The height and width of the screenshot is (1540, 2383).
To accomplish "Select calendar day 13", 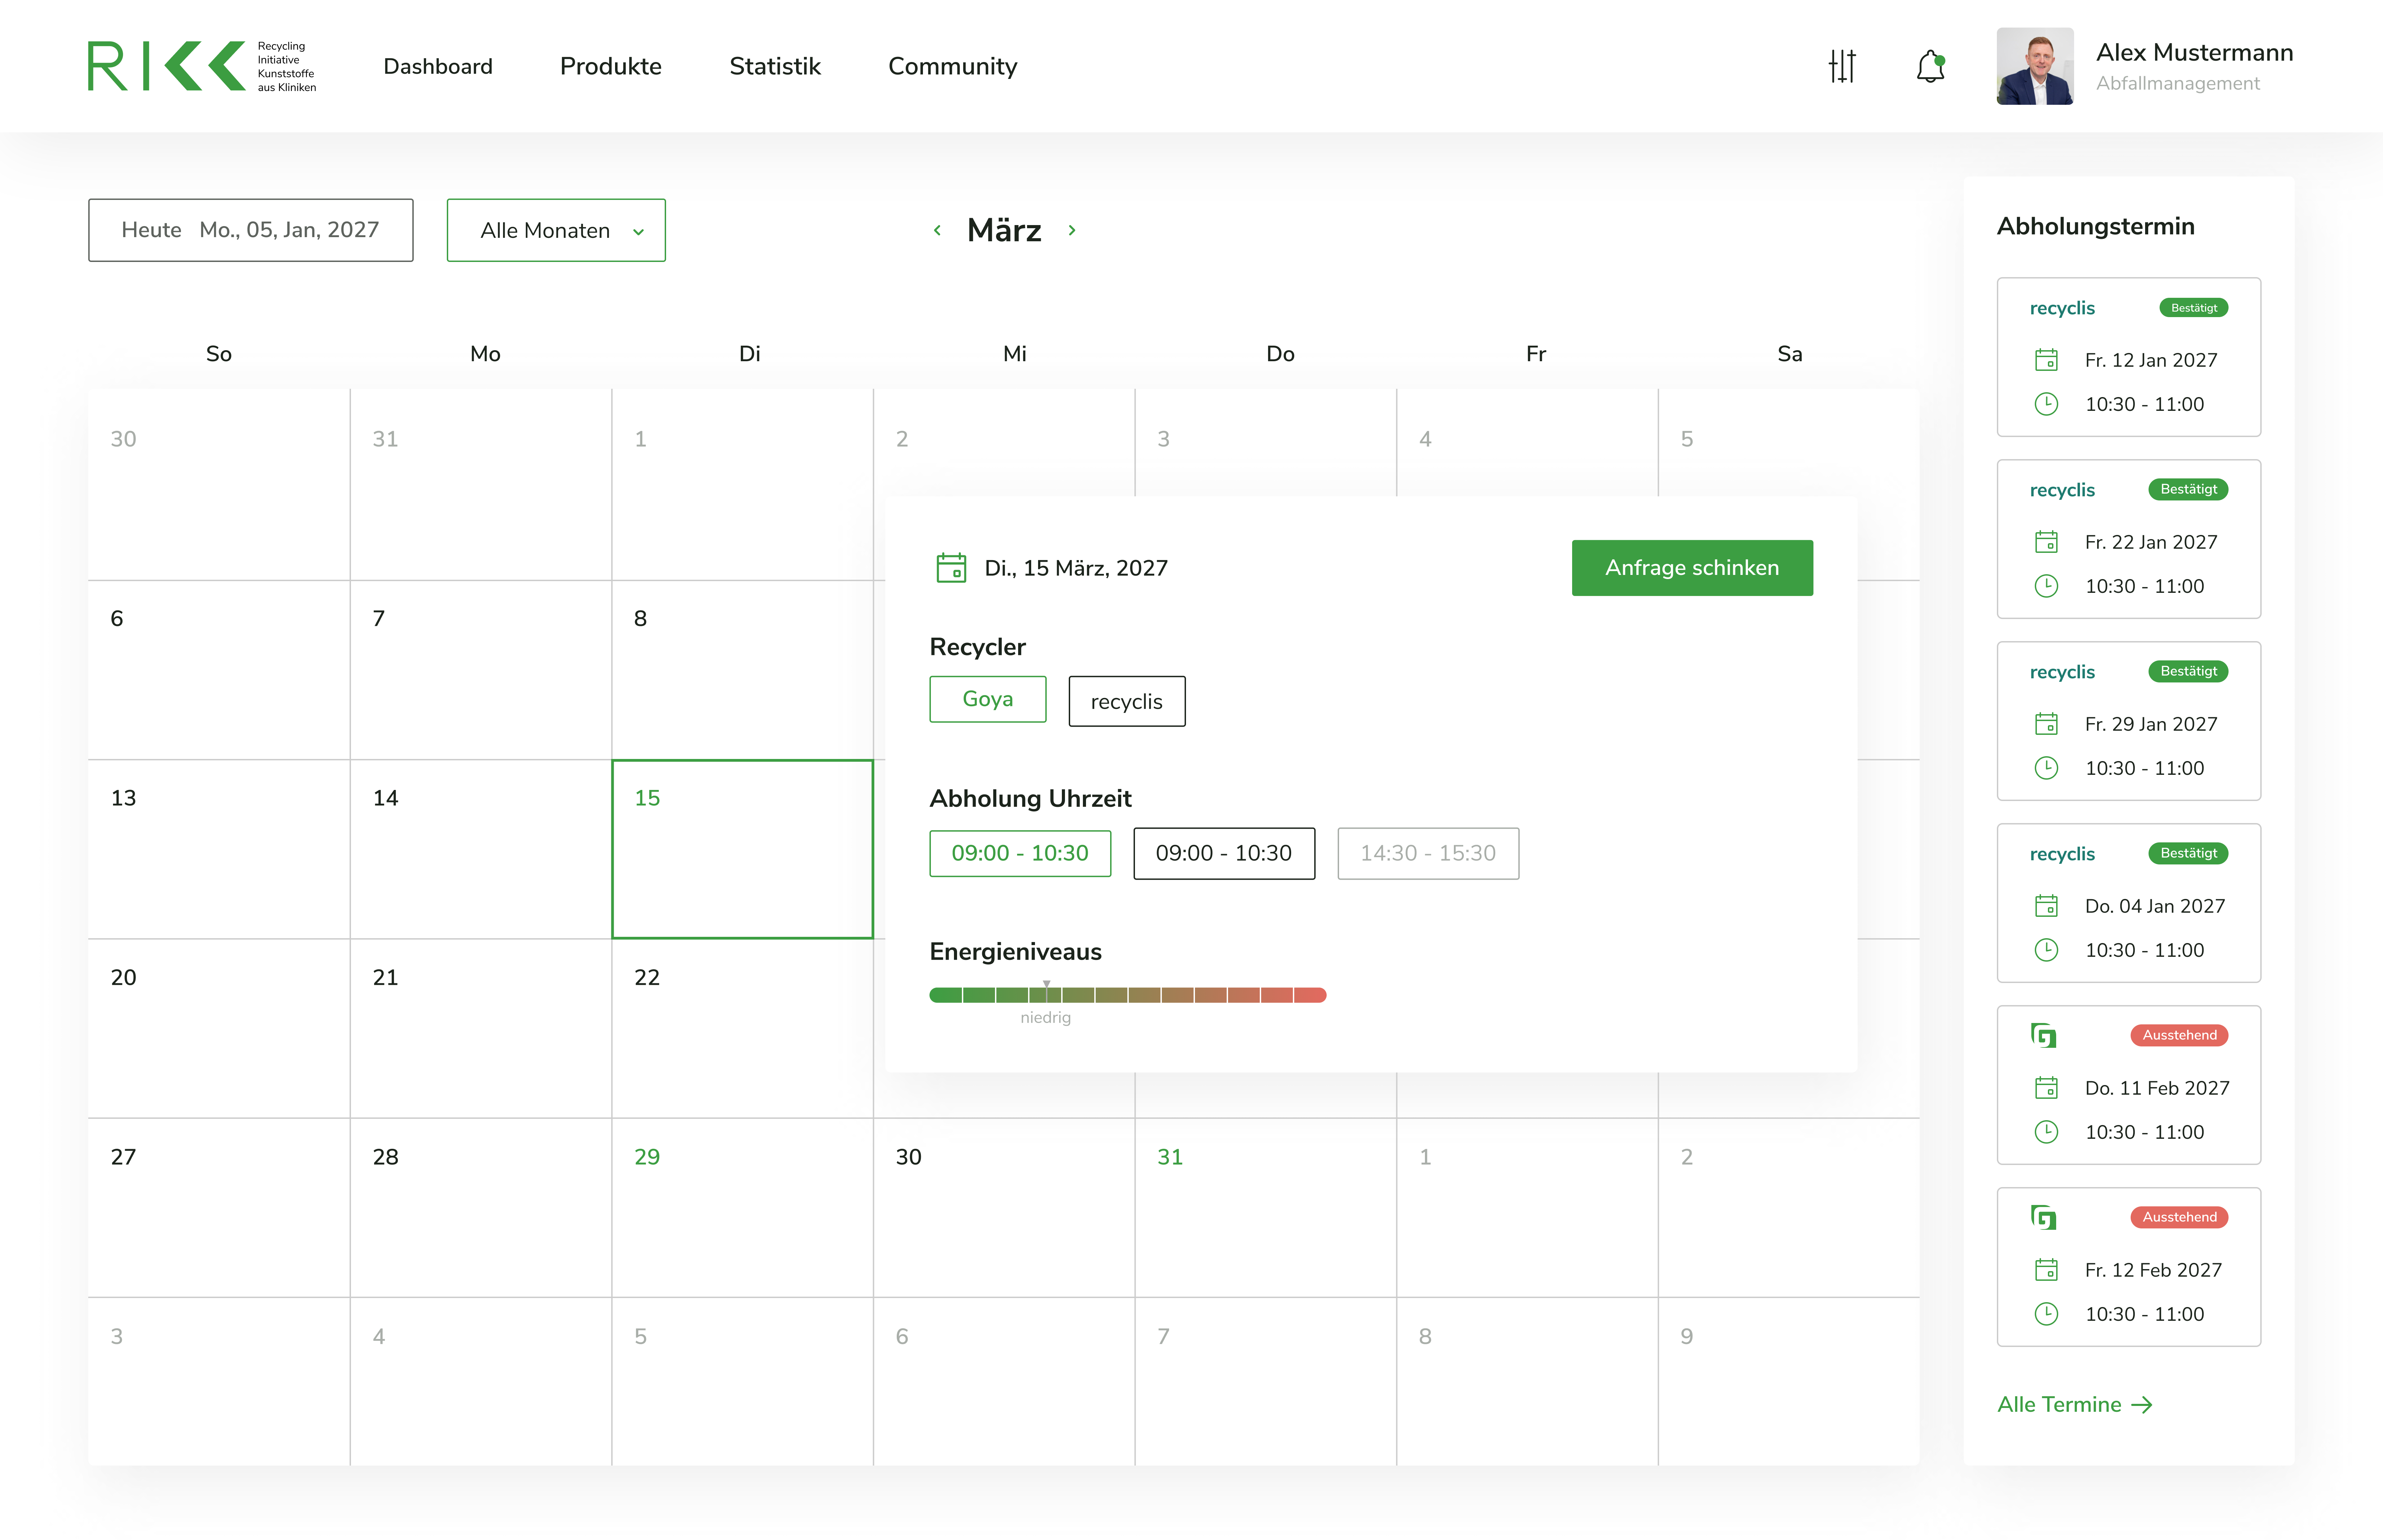I will coord(219,849).
